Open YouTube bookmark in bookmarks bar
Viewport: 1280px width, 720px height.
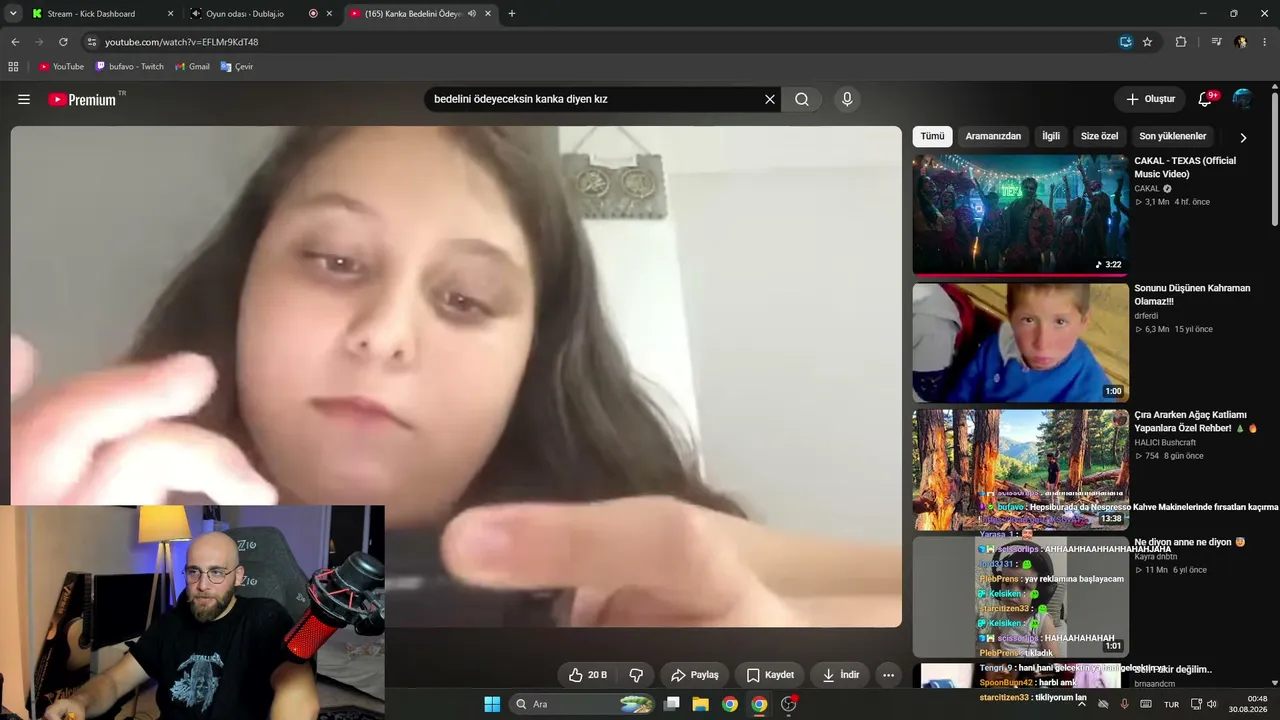click(61, 67)
